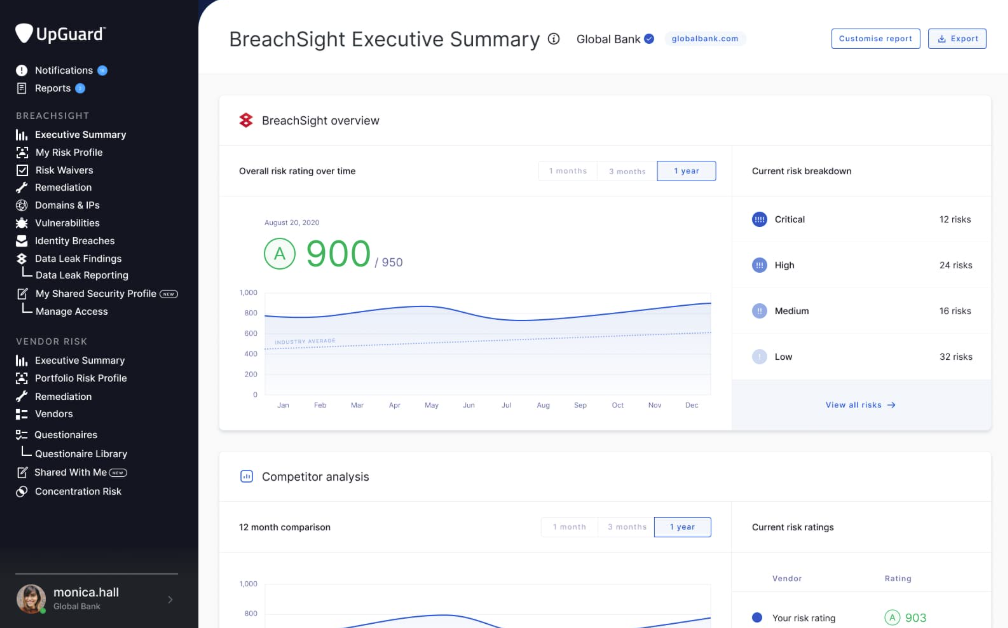Click red BreachSight overview logo icon
Image resolution: width=1008 pixels, height=628 pixels.
click(x=246, y=120)
